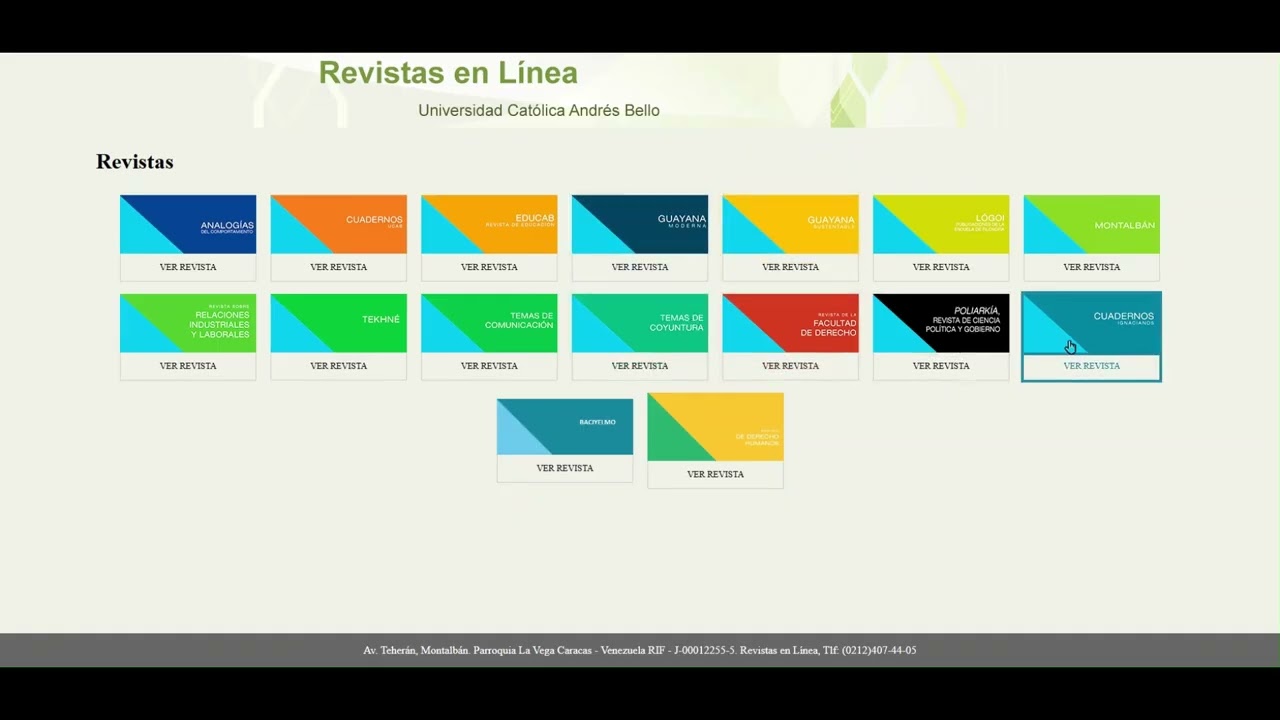Open the highlighted Cuadernos Ignacianos cover image
Viewport: 1280px width, 720px height.
1092,323
